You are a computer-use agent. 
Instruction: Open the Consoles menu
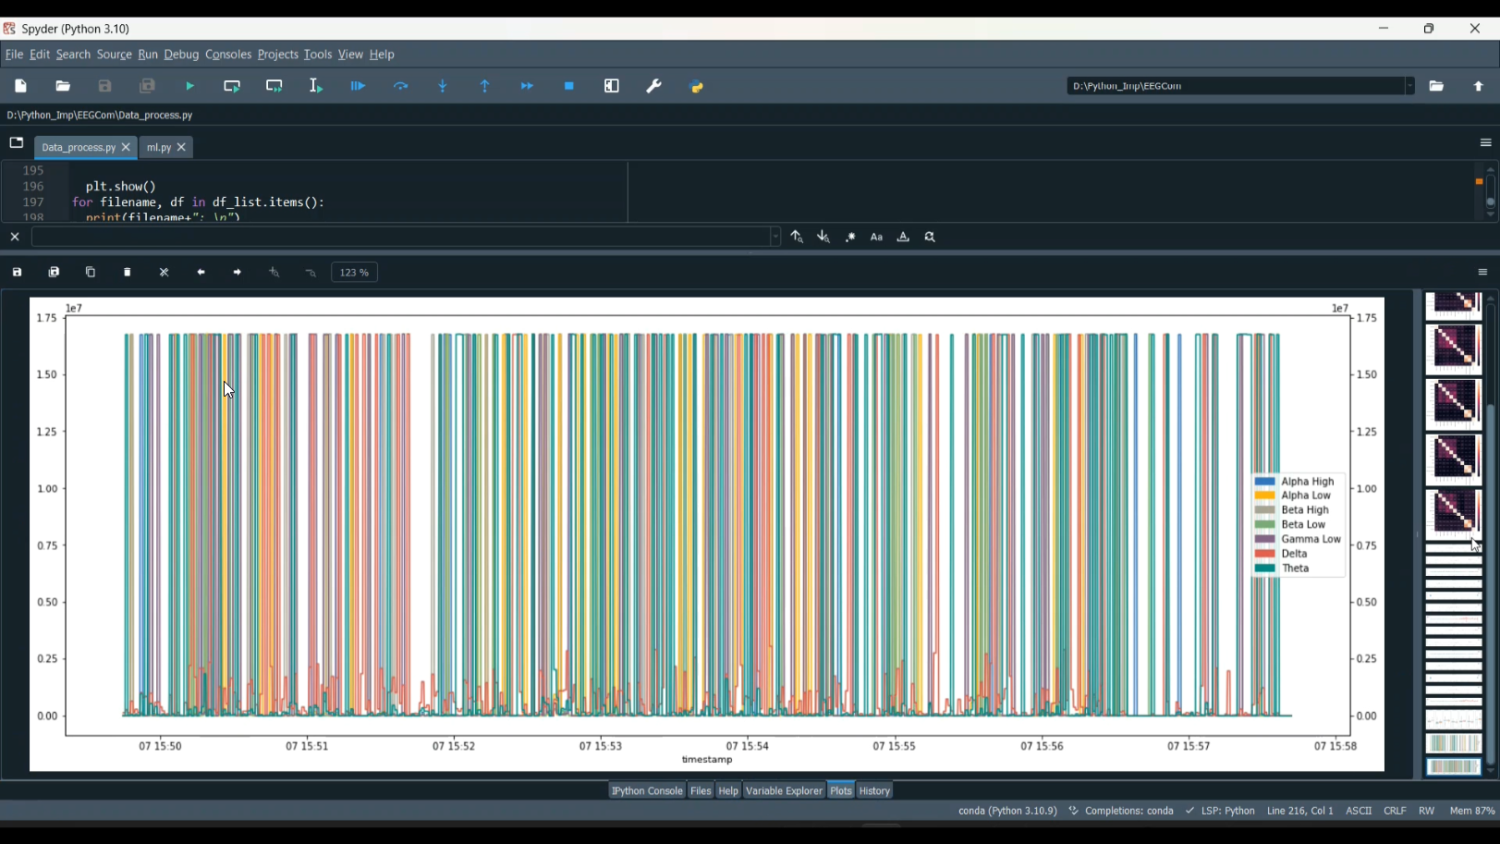click(228, 55)
